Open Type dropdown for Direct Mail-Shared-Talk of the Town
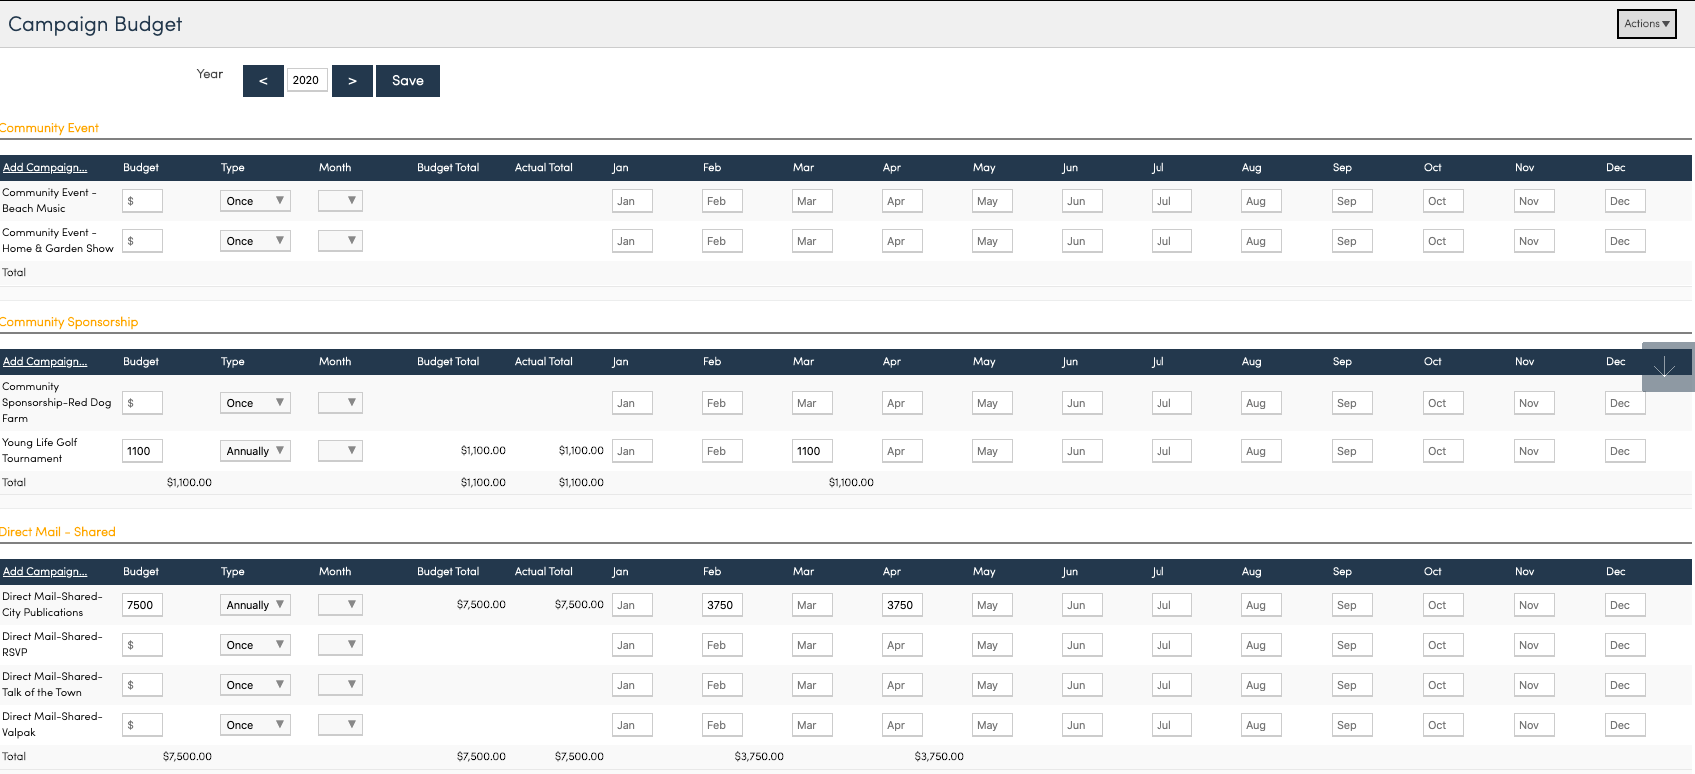 coord(255,685)
